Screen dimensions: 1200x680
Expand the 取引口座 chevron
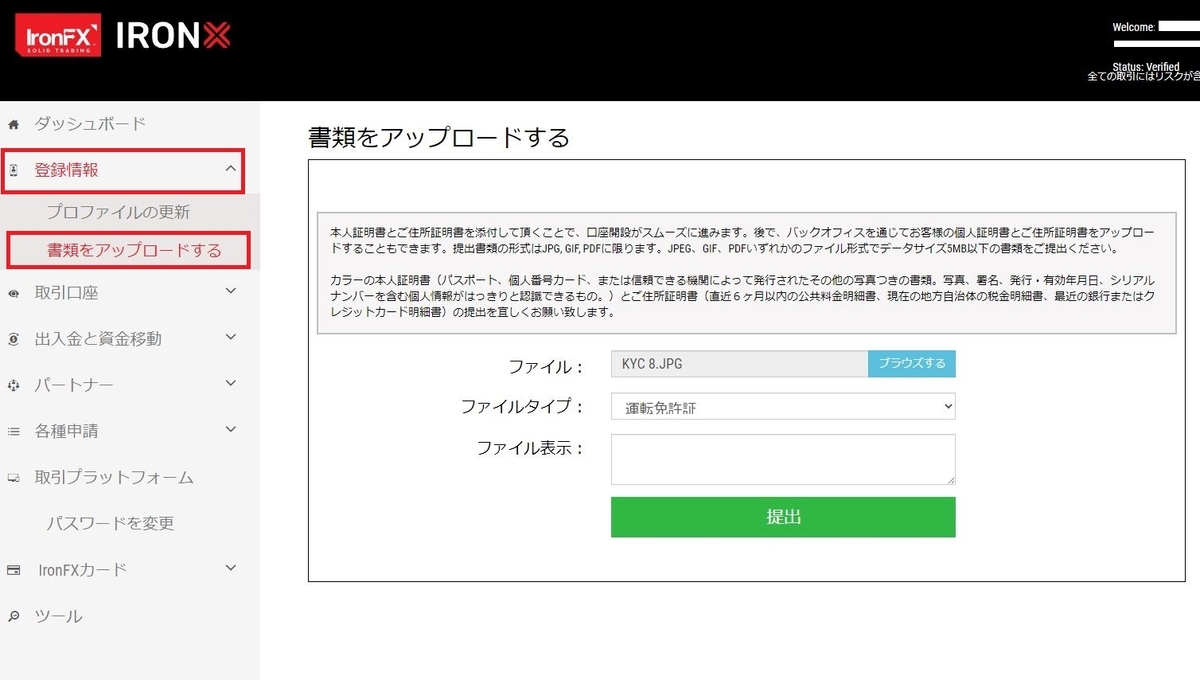coord(231,291)
